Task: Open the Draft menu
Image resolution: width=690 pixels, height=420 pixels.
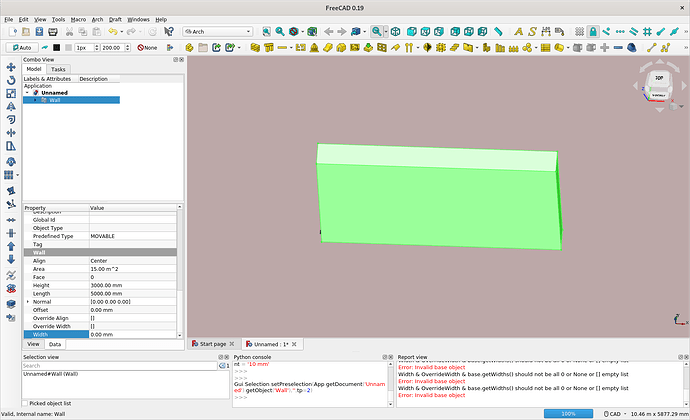Action: pyautogui.click(x=115, y=19)
